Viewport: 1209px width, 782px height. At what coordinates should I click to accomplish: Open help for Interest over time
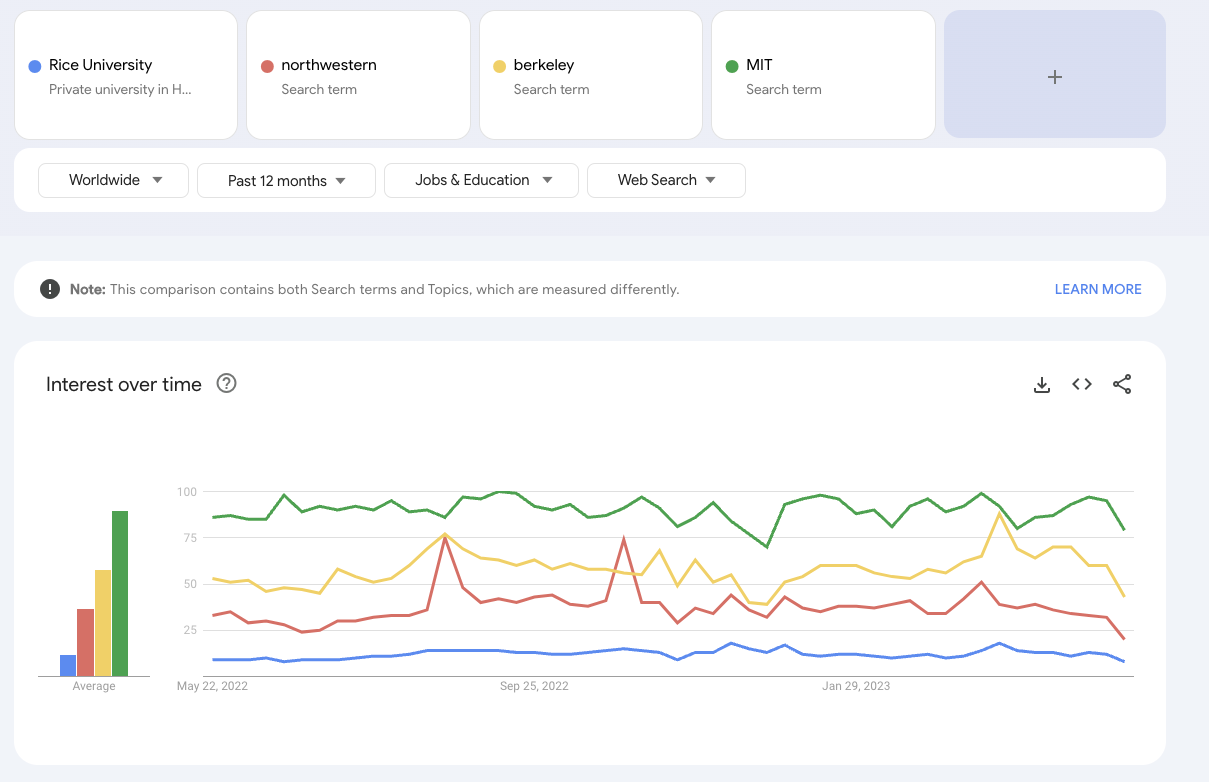[226, 384]
